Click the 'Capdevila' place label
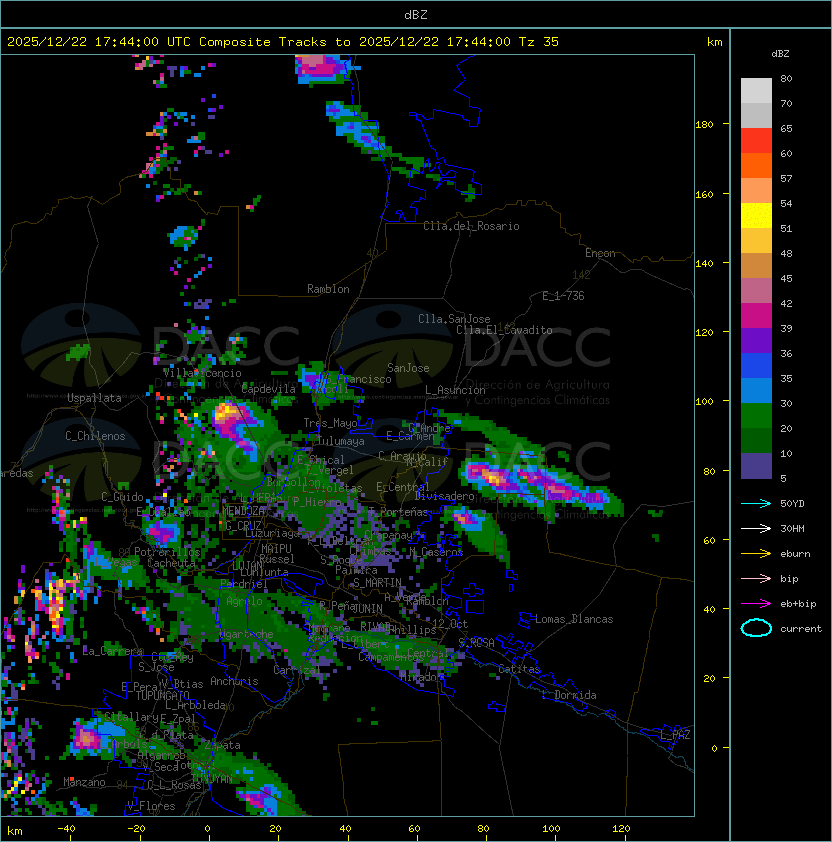This screenshot has height=842, width=832. pyautogui.click(x=268, y=389)
